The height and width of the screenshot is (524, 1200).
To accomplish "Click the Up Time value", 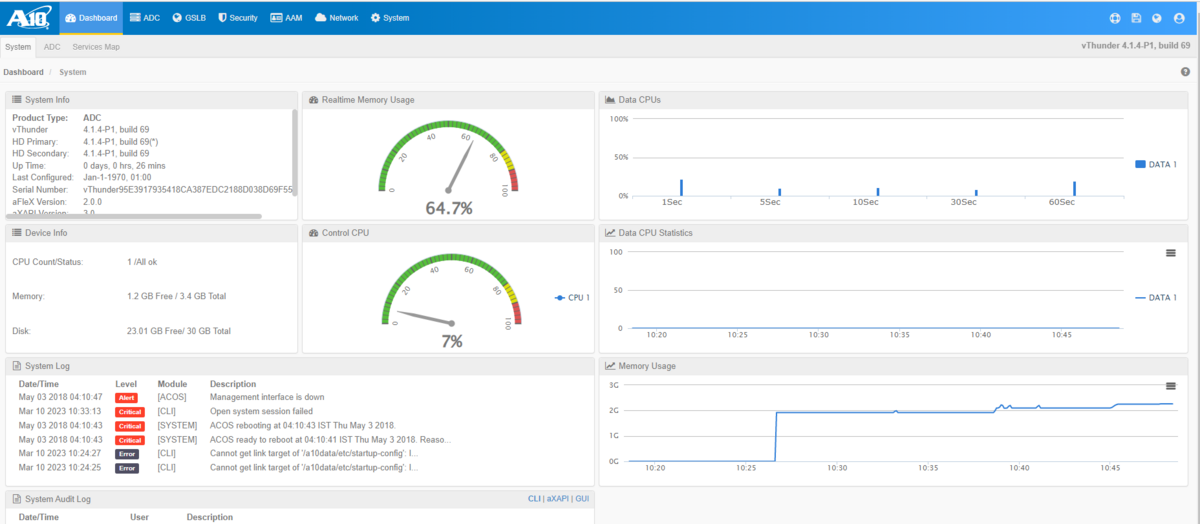I will [124, 165].
